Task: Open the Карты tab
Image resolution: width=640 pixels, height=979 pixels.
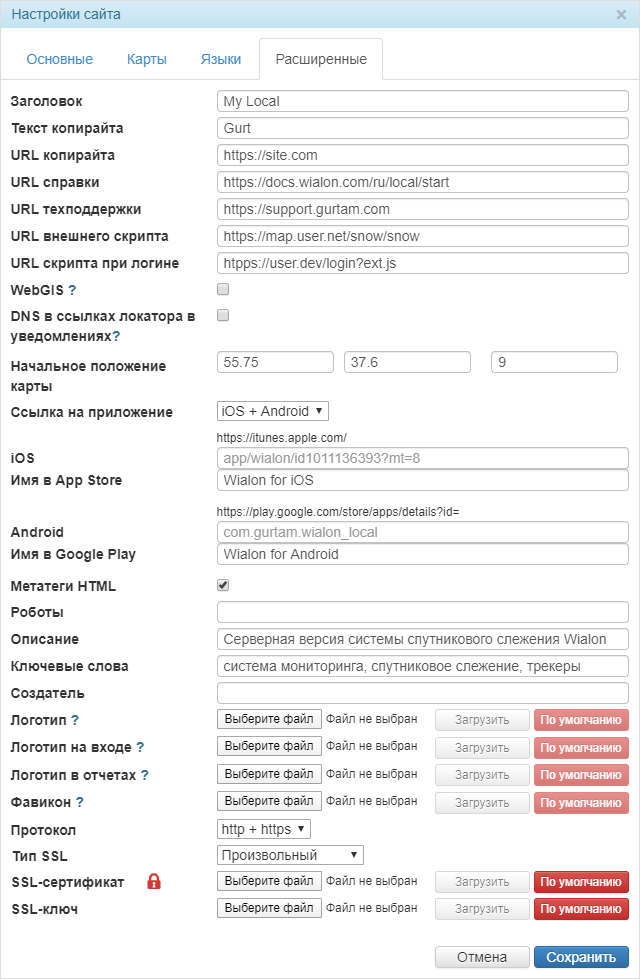Action: (x=147, y=59)
